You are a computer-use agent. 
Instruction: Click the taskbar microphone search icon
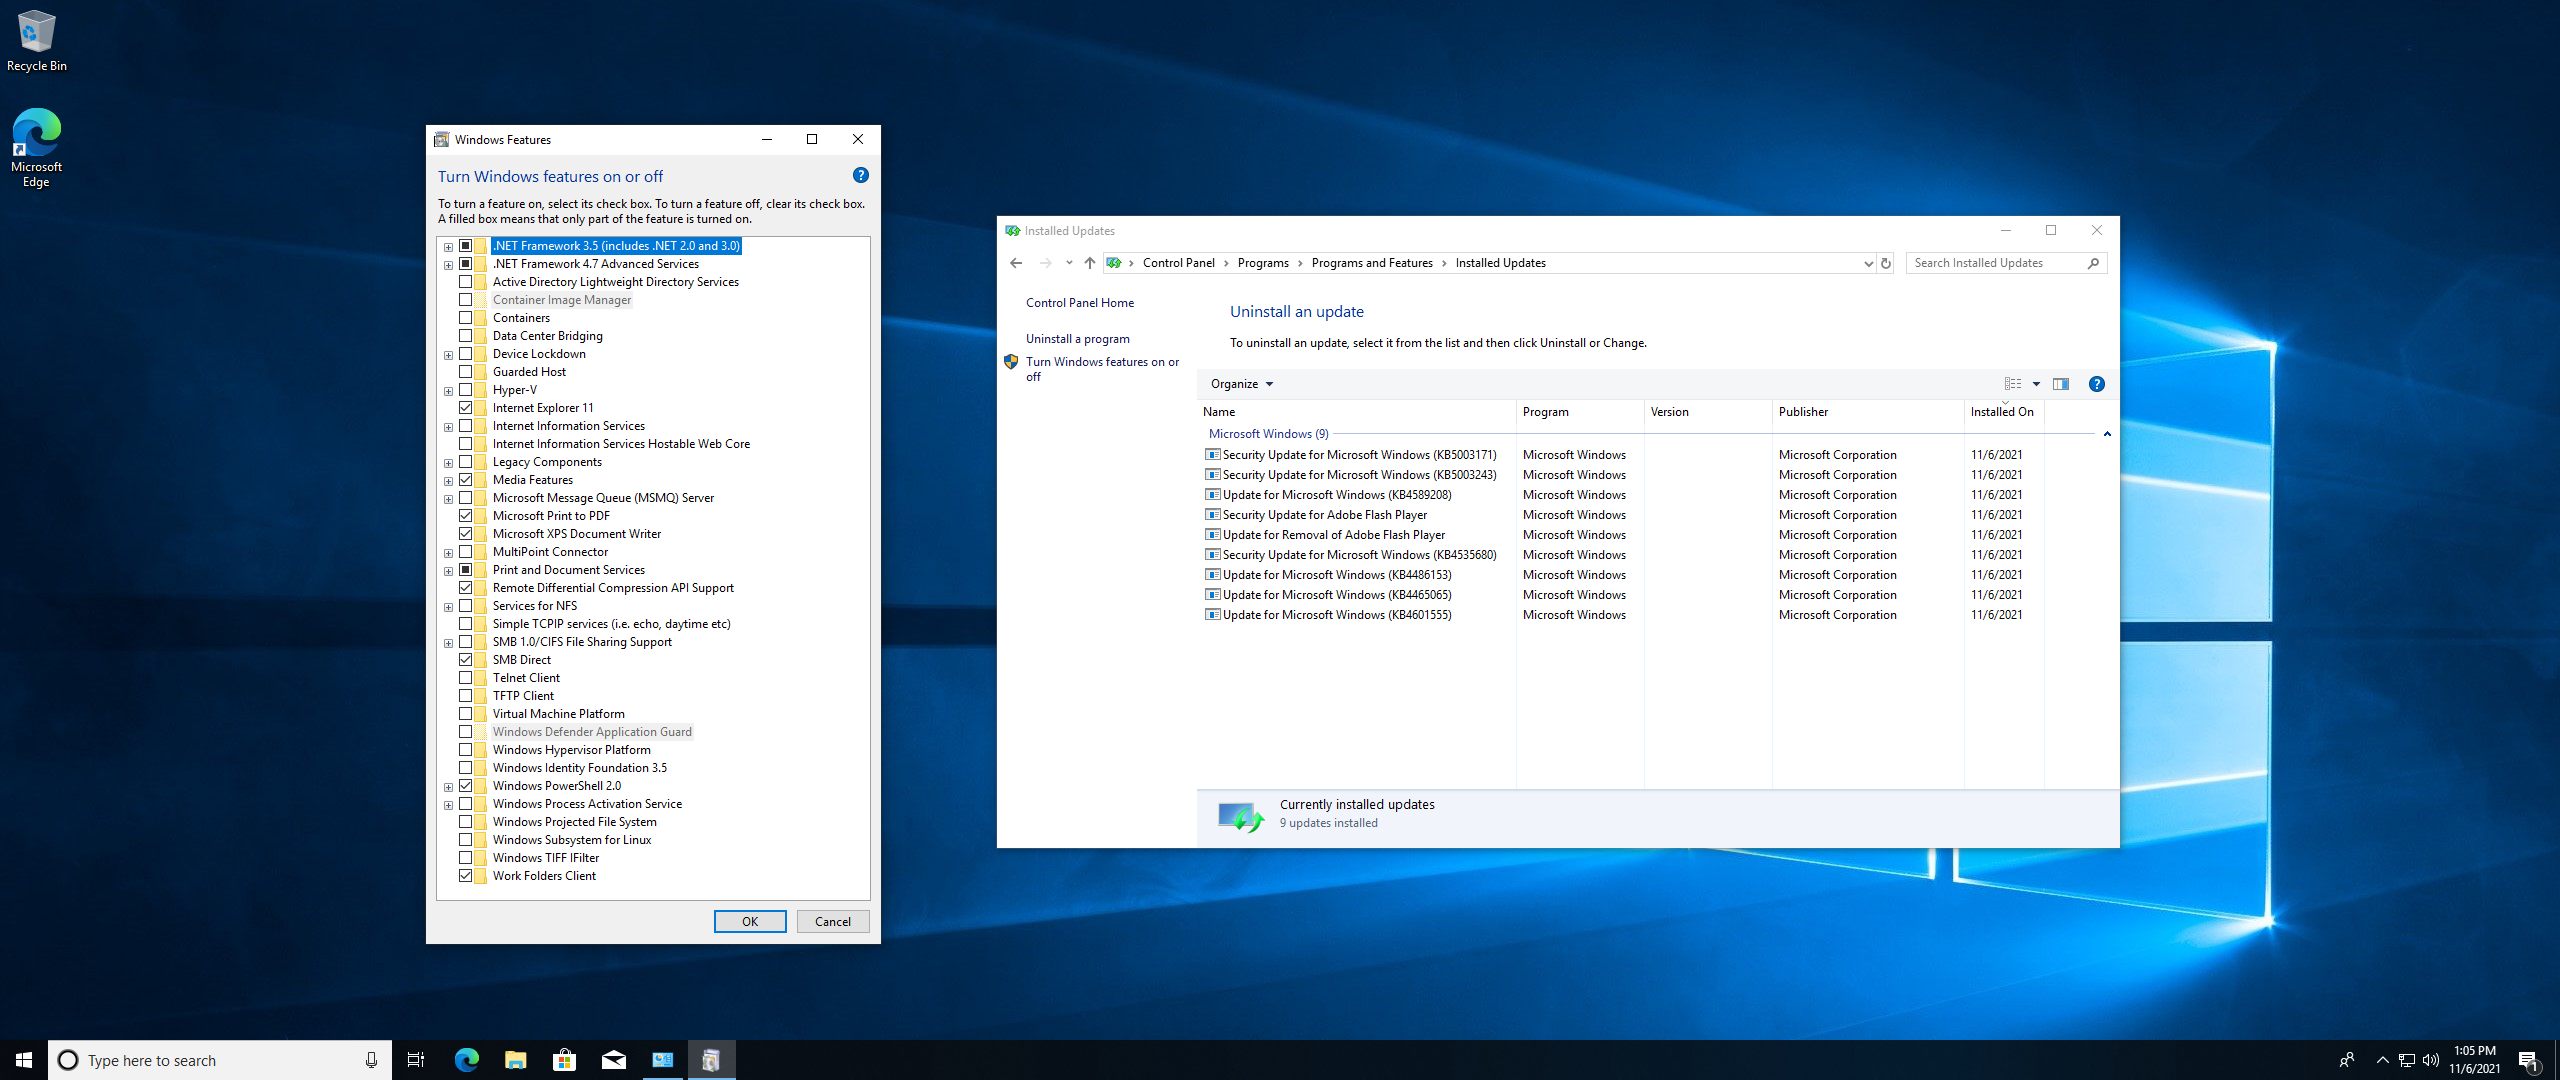(x=371, y=1060)
